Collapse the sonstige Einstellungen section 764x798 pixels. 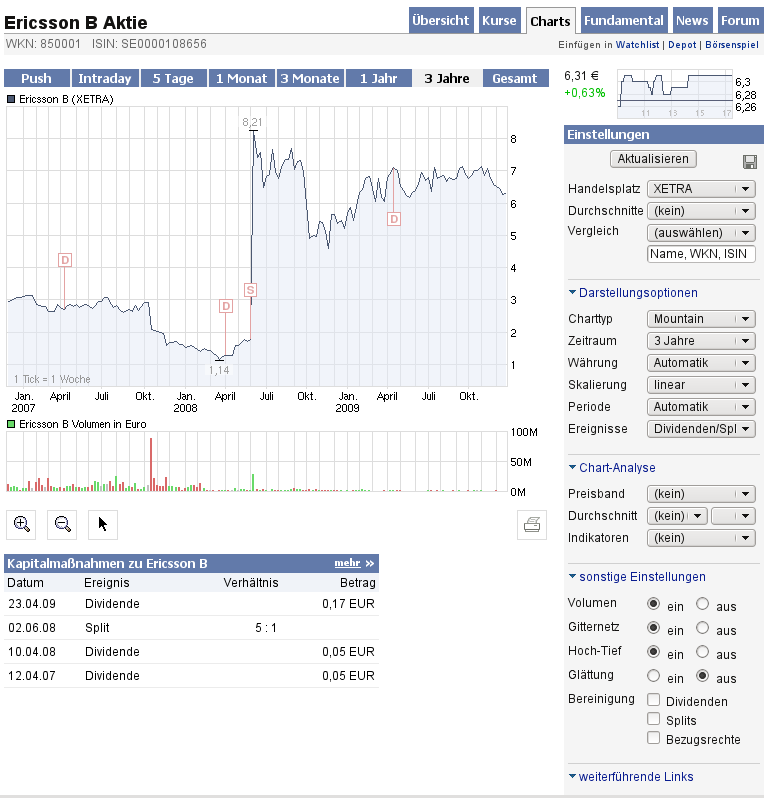click(x=637, y=577)
